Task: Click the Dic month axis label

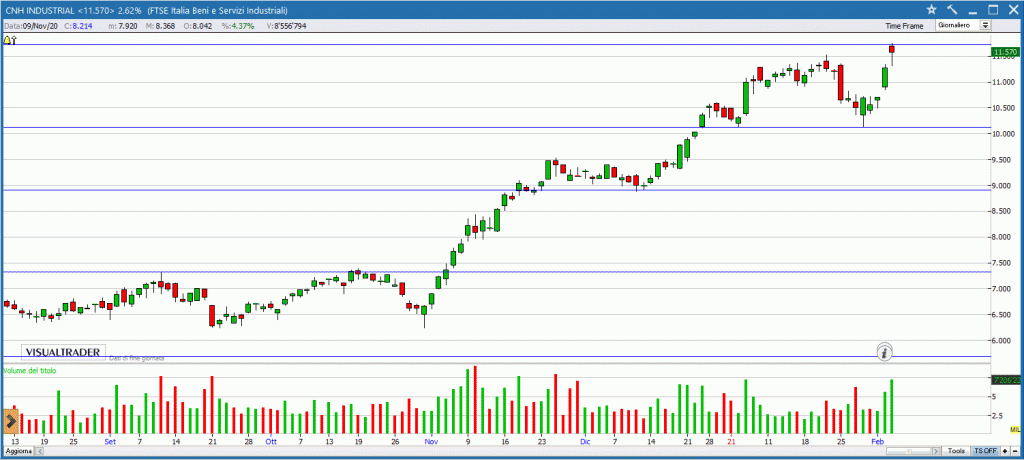Action: click(x=585, y=442)
